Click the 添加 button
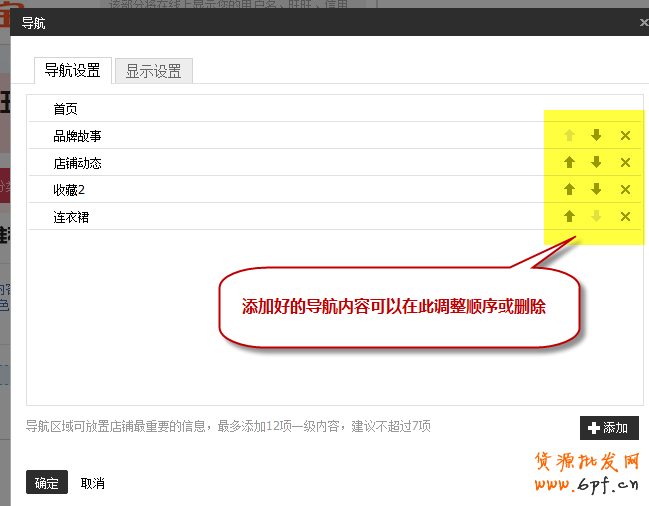 (x=609, y=428)
